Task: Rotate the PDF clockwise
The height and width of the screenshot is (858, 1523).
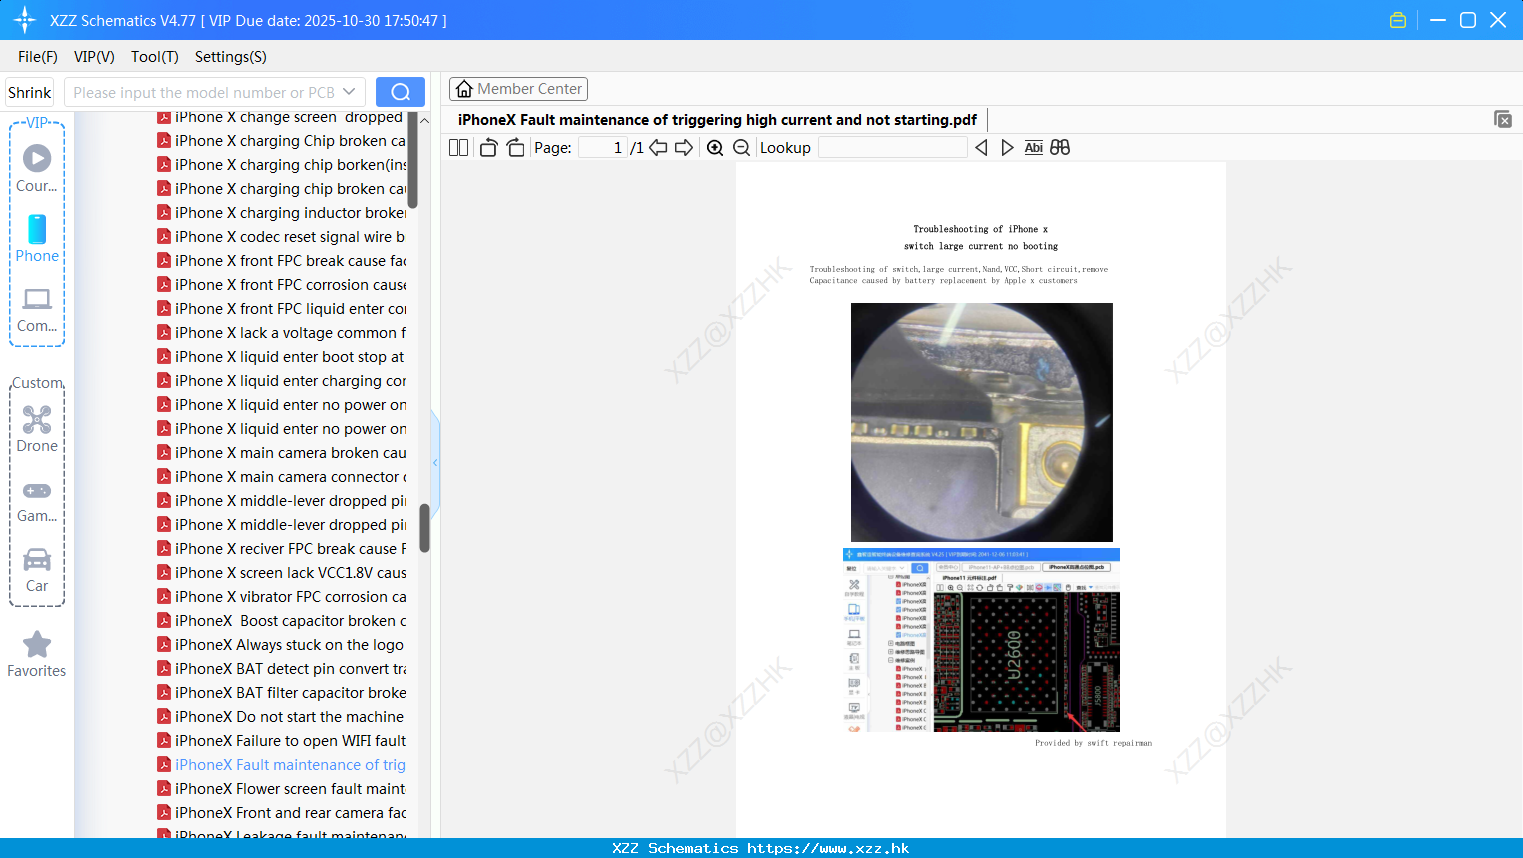Action: [515, 148]
